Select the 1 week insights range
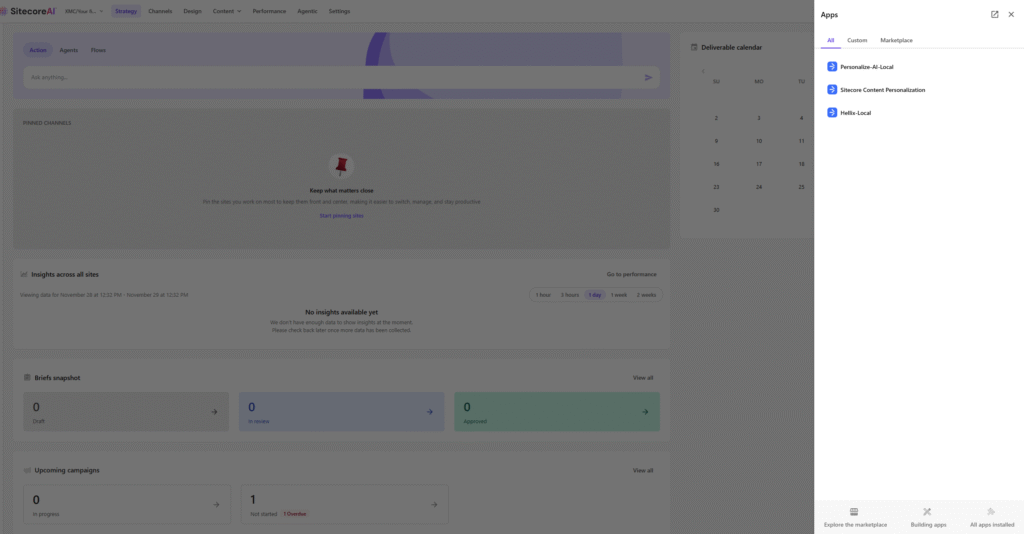Screen dimensions: 1024x534 point(619,295)
